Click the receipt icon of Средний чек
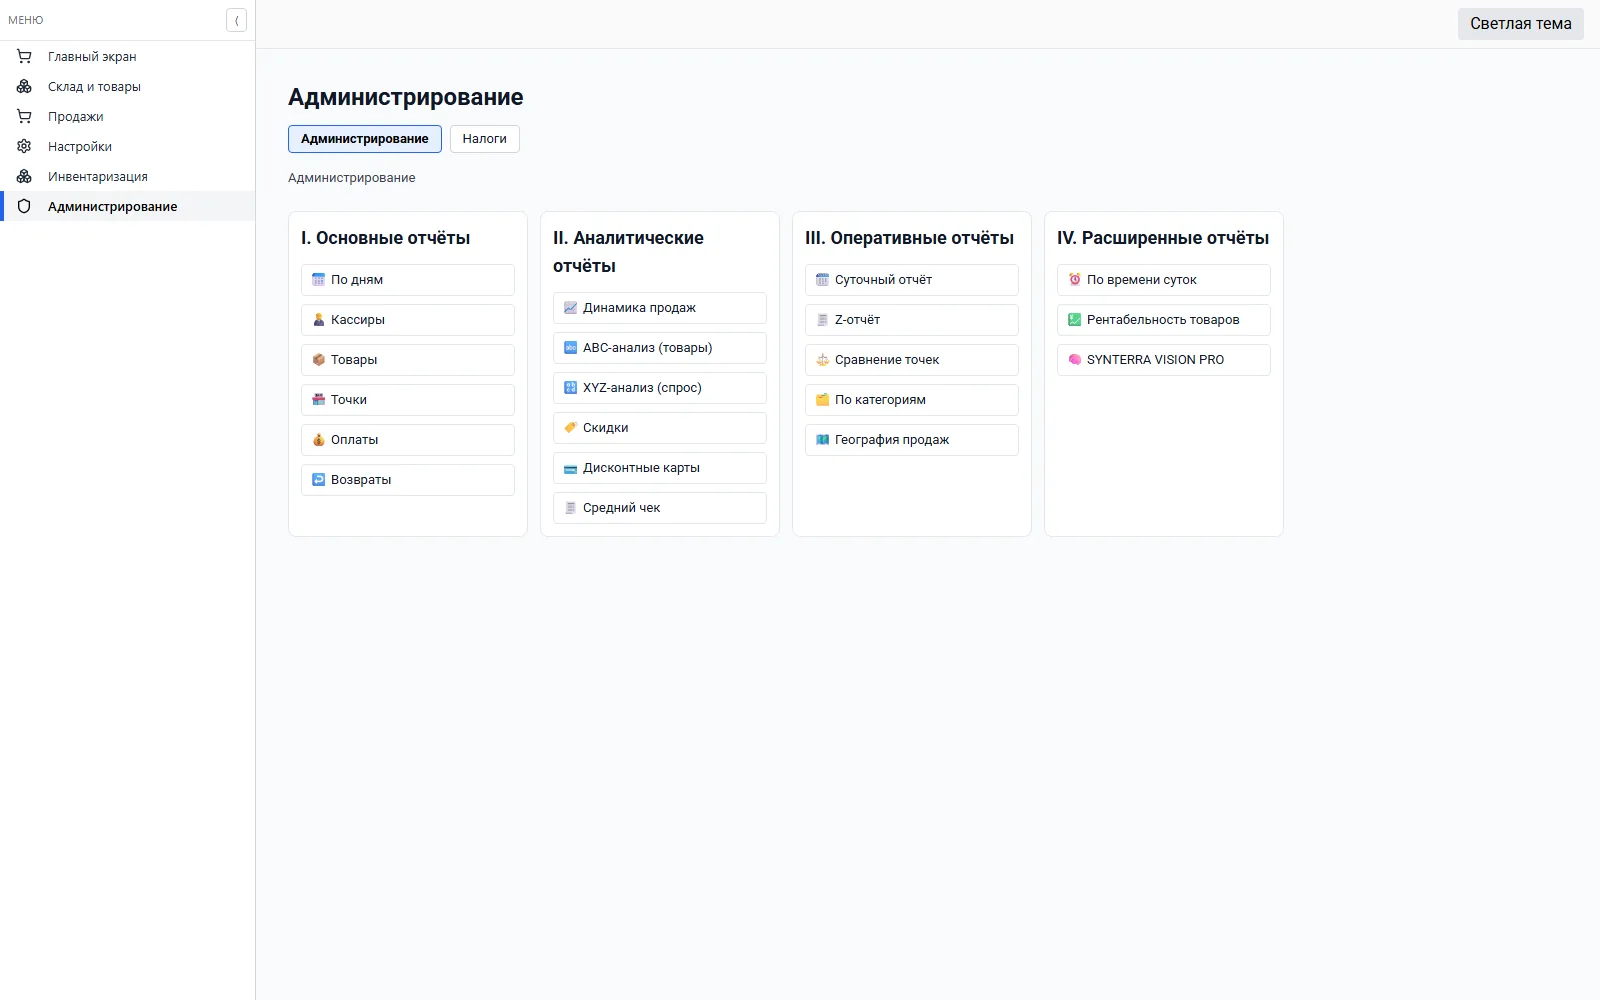This screenshot has width=1600, height=1000. coord(571,508)
